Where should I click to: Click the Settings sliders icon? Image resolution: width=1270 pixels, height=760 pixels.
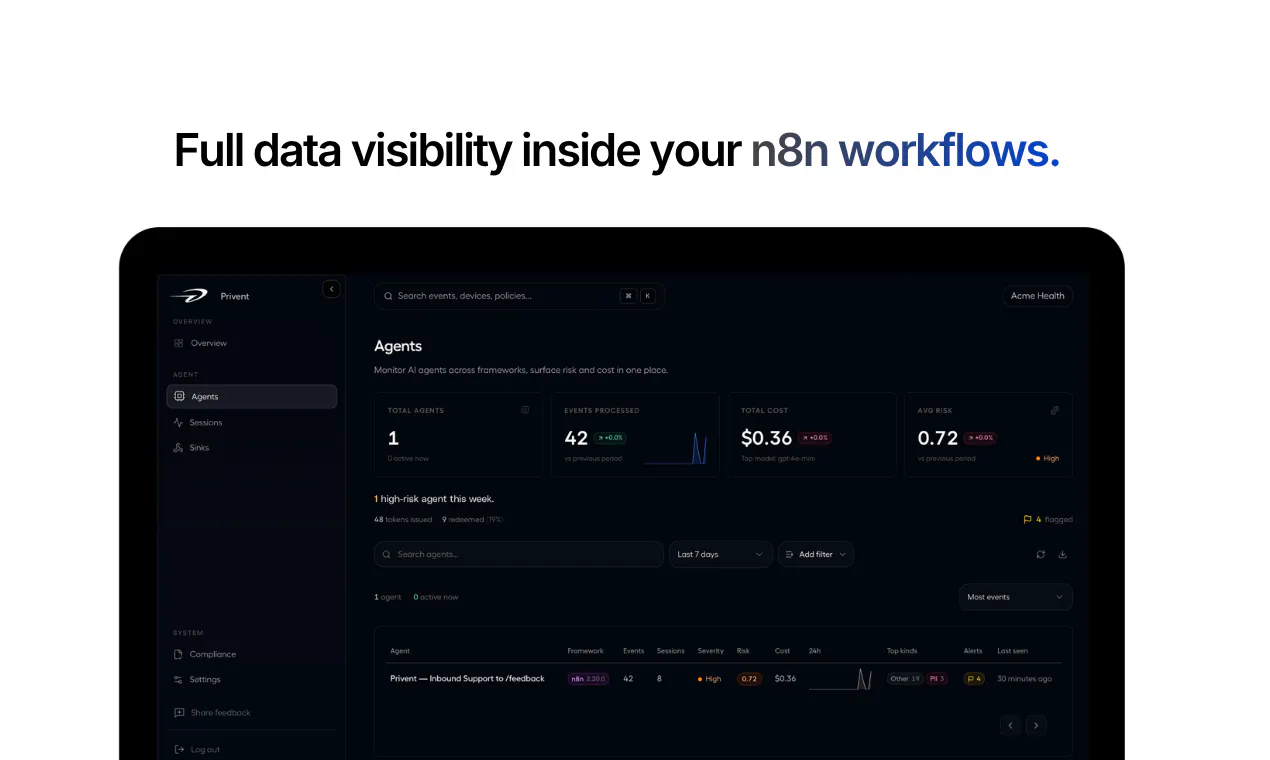pos(178,680)
